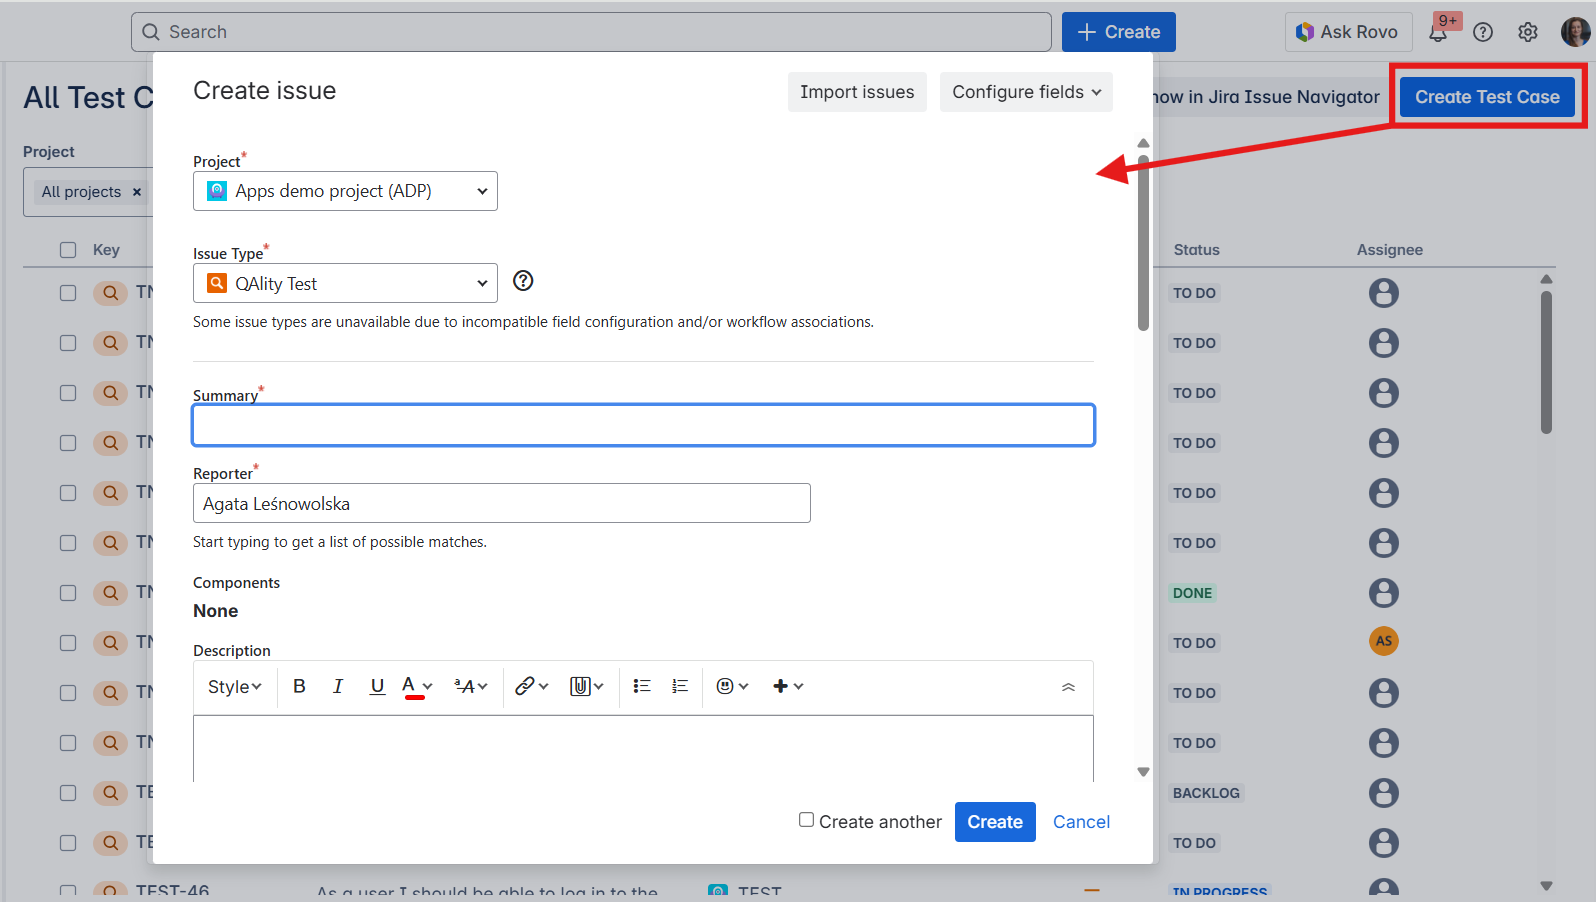Viewport: 1596px width, 902px height.
Task: Click the blue Create button in the top bar
Action: (1119, 32)
